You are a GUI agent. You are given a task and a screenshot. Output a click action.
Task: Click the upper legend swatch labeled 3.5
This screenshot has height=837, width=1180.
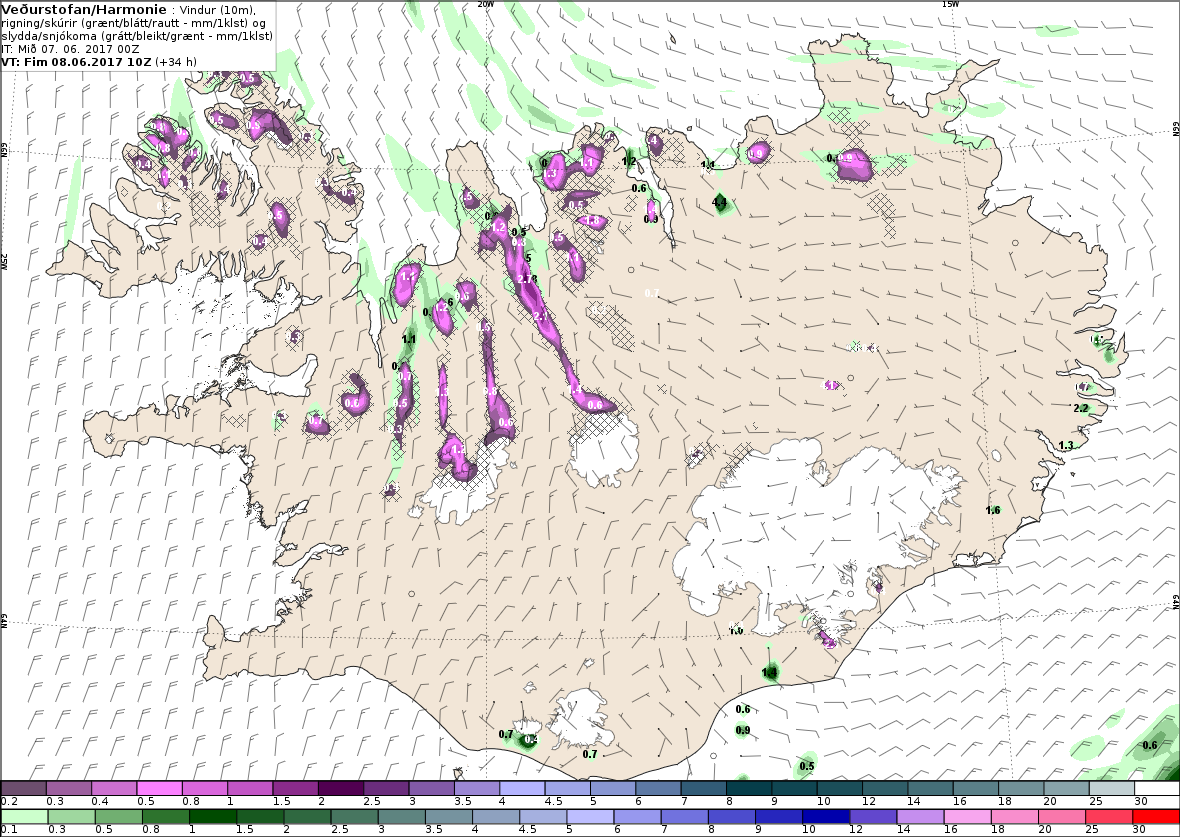tap(477, 788)
